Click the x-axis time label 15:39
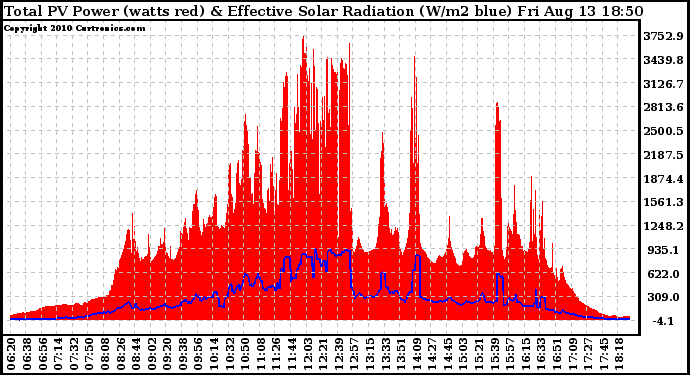The image size is (690, 375). [495, 354]
